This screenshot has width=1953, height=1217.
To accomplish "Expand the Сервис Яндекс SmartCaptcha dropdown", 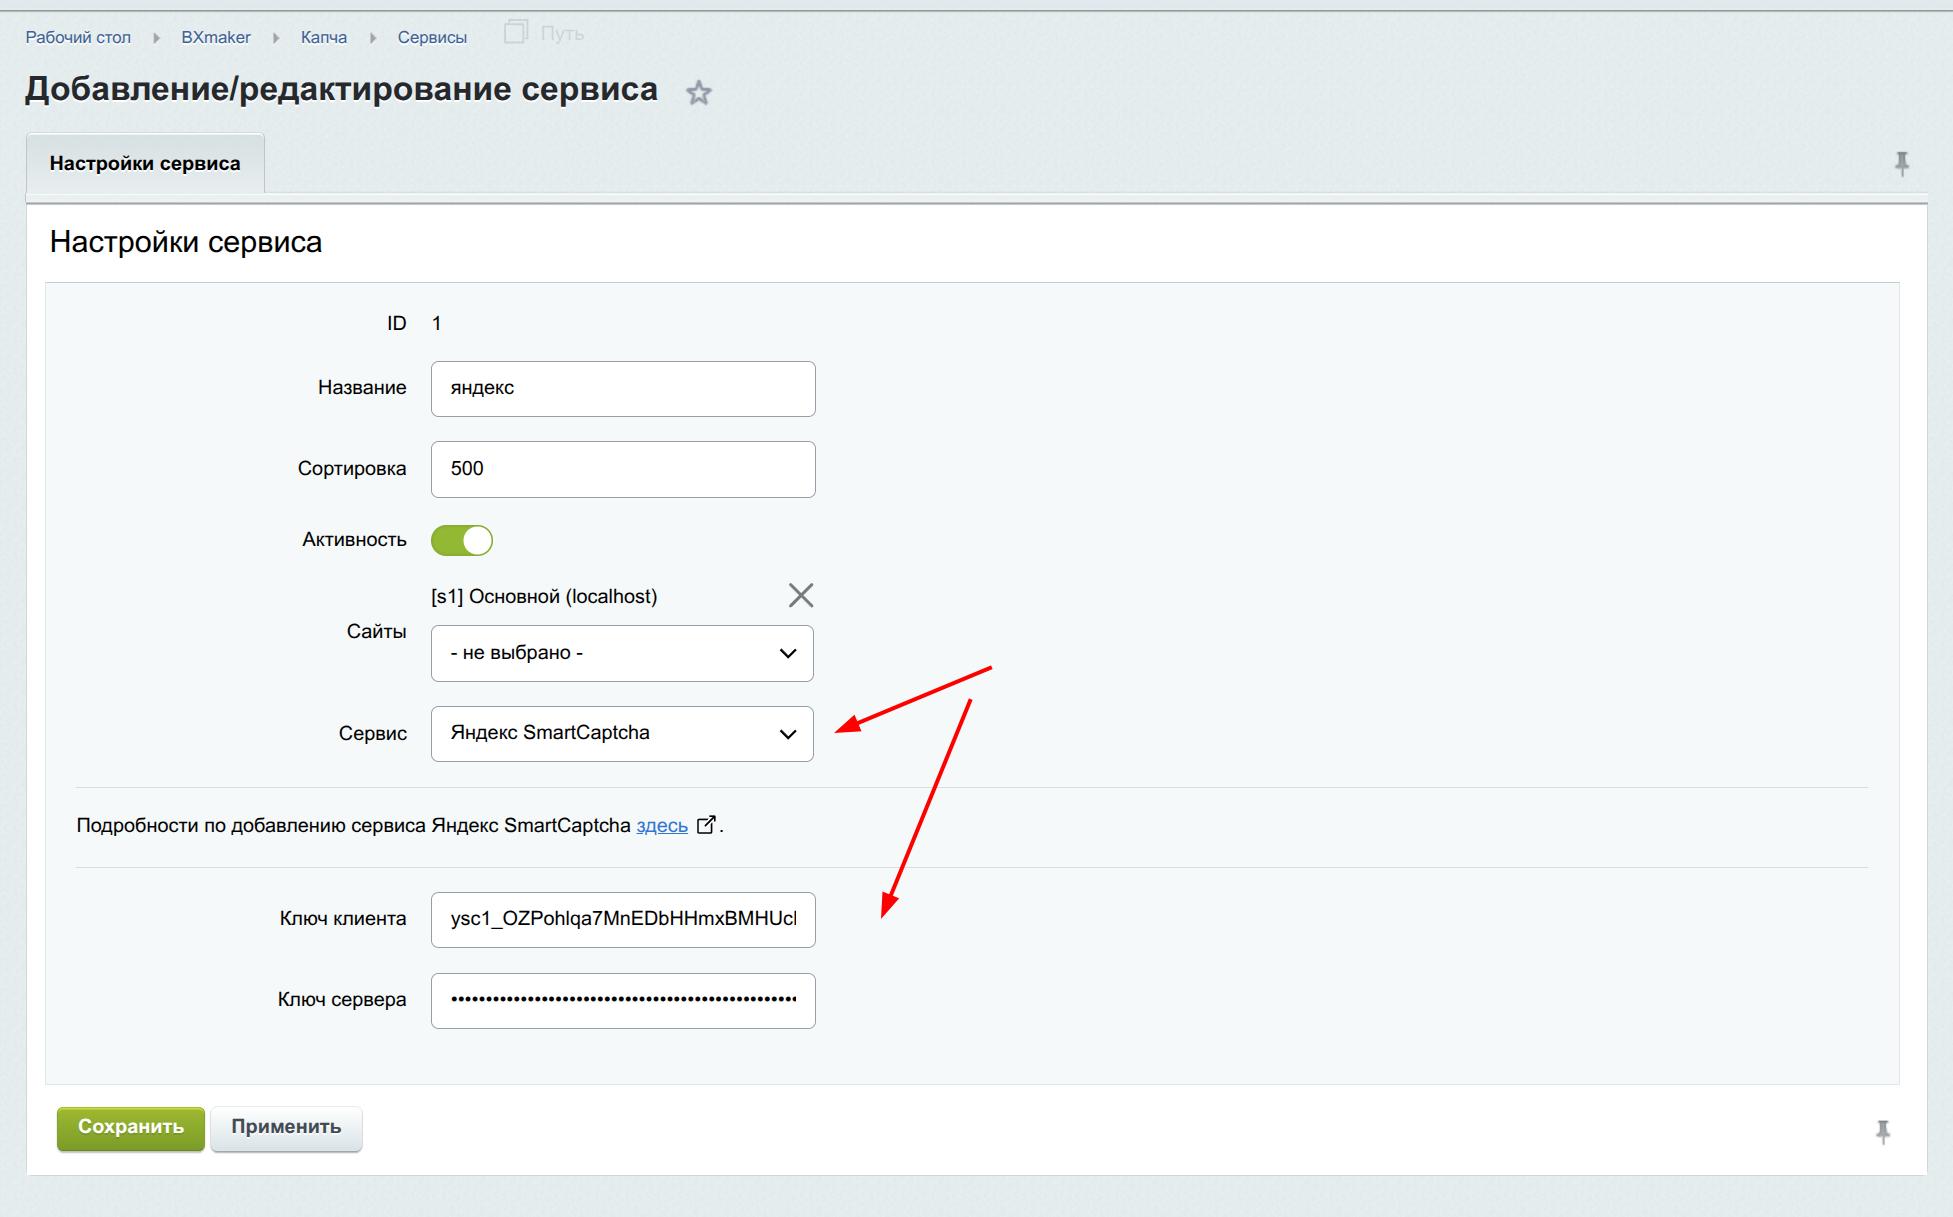I will [x=622, y=734].
